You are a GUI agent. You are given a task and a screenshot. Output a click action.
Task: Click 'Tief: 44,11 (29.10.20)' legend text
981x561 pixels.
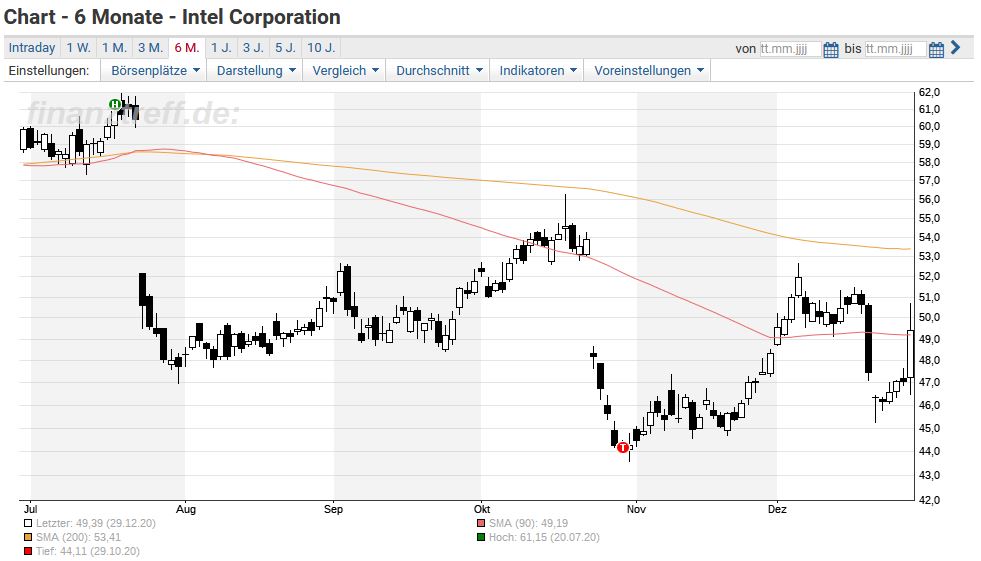coord(88,552)
